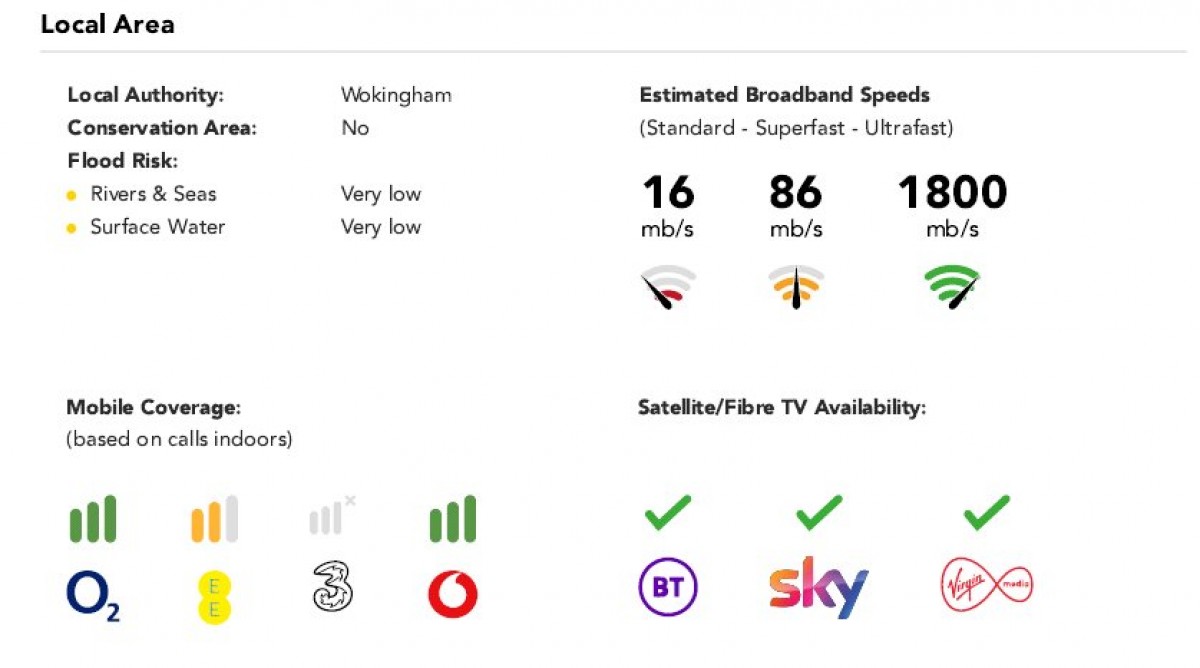The height and width of the screenshot is (668, 1200).
Task: Click the grey no-signal bars above Three
Action: tap(332, 514)
